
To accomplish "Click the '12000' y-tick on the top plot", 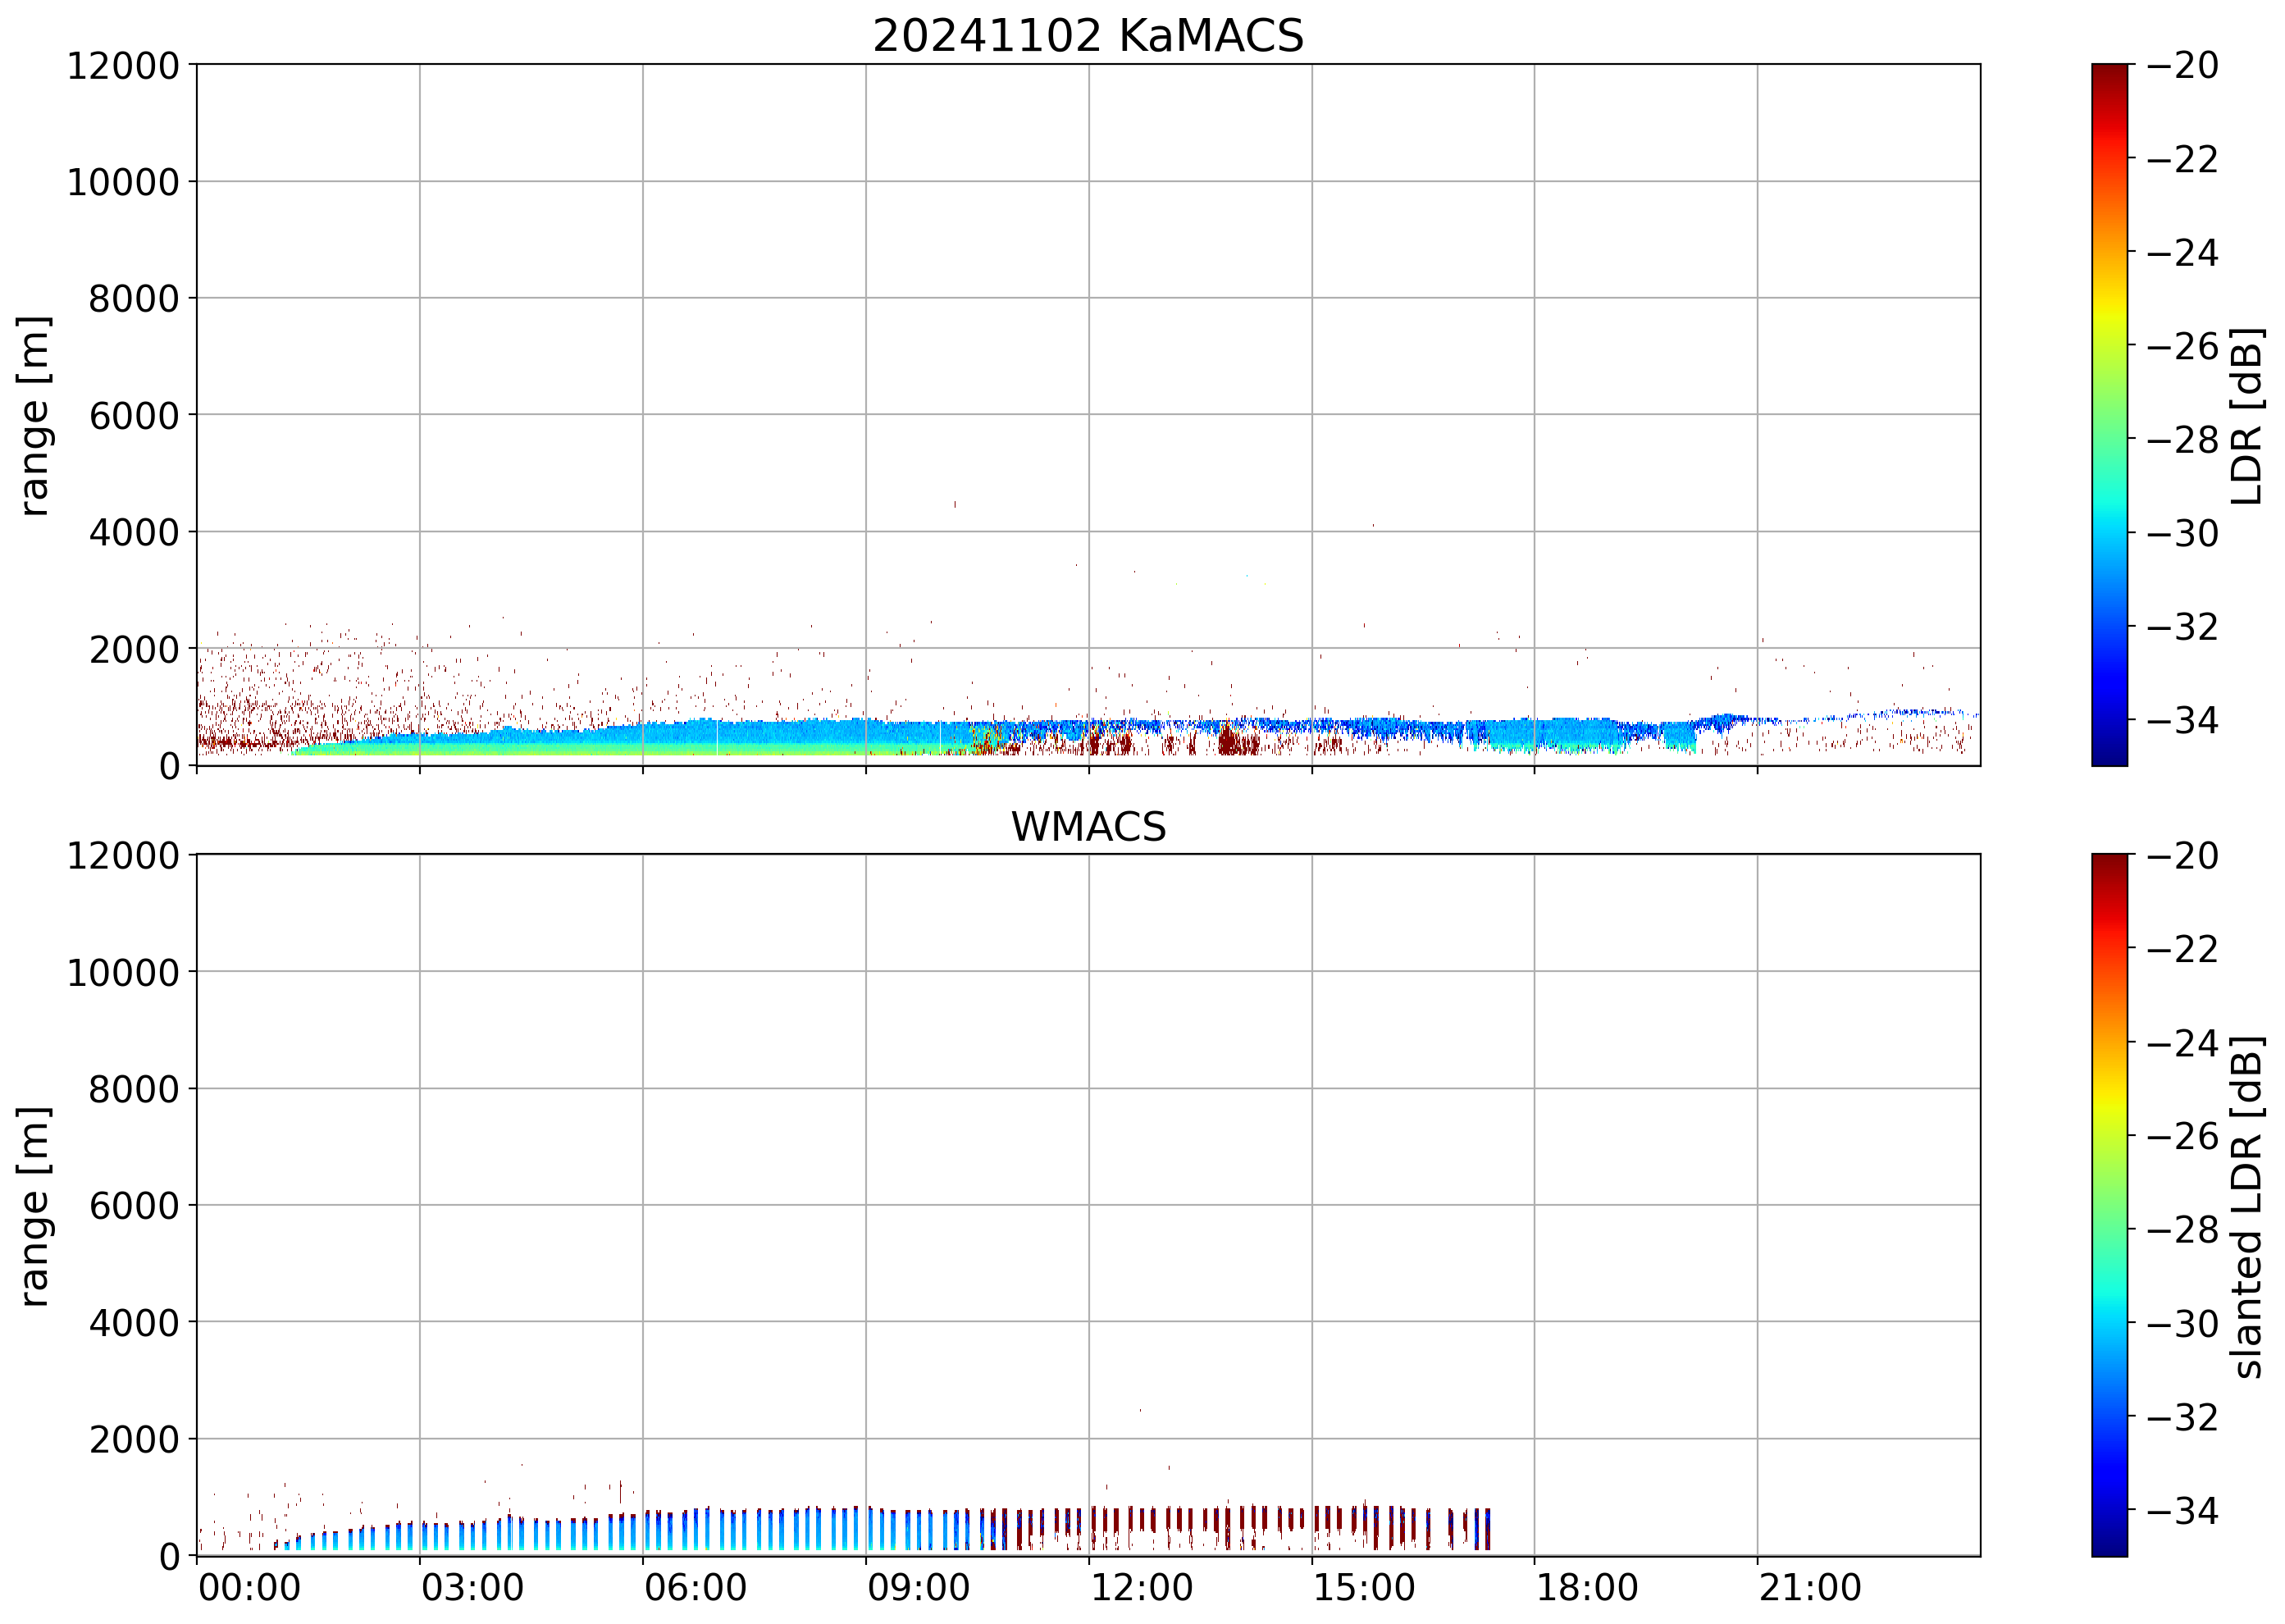I will pos(123,66).
